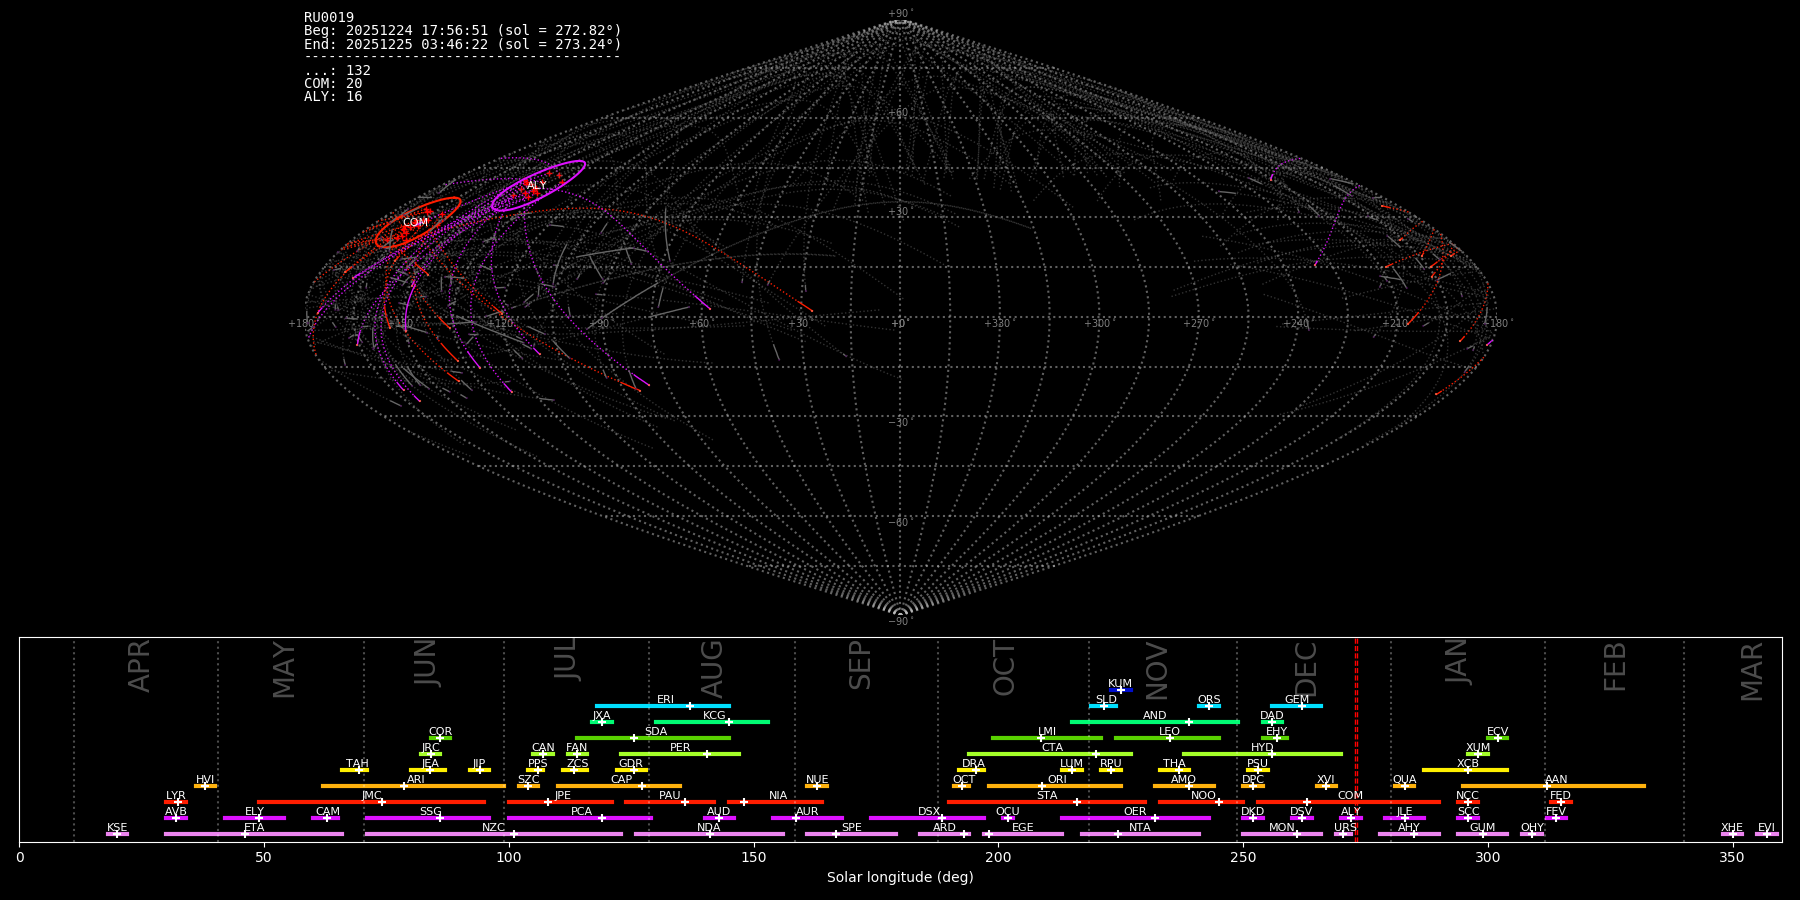Click the COM label inside the red ellipse

pos(415,223)
